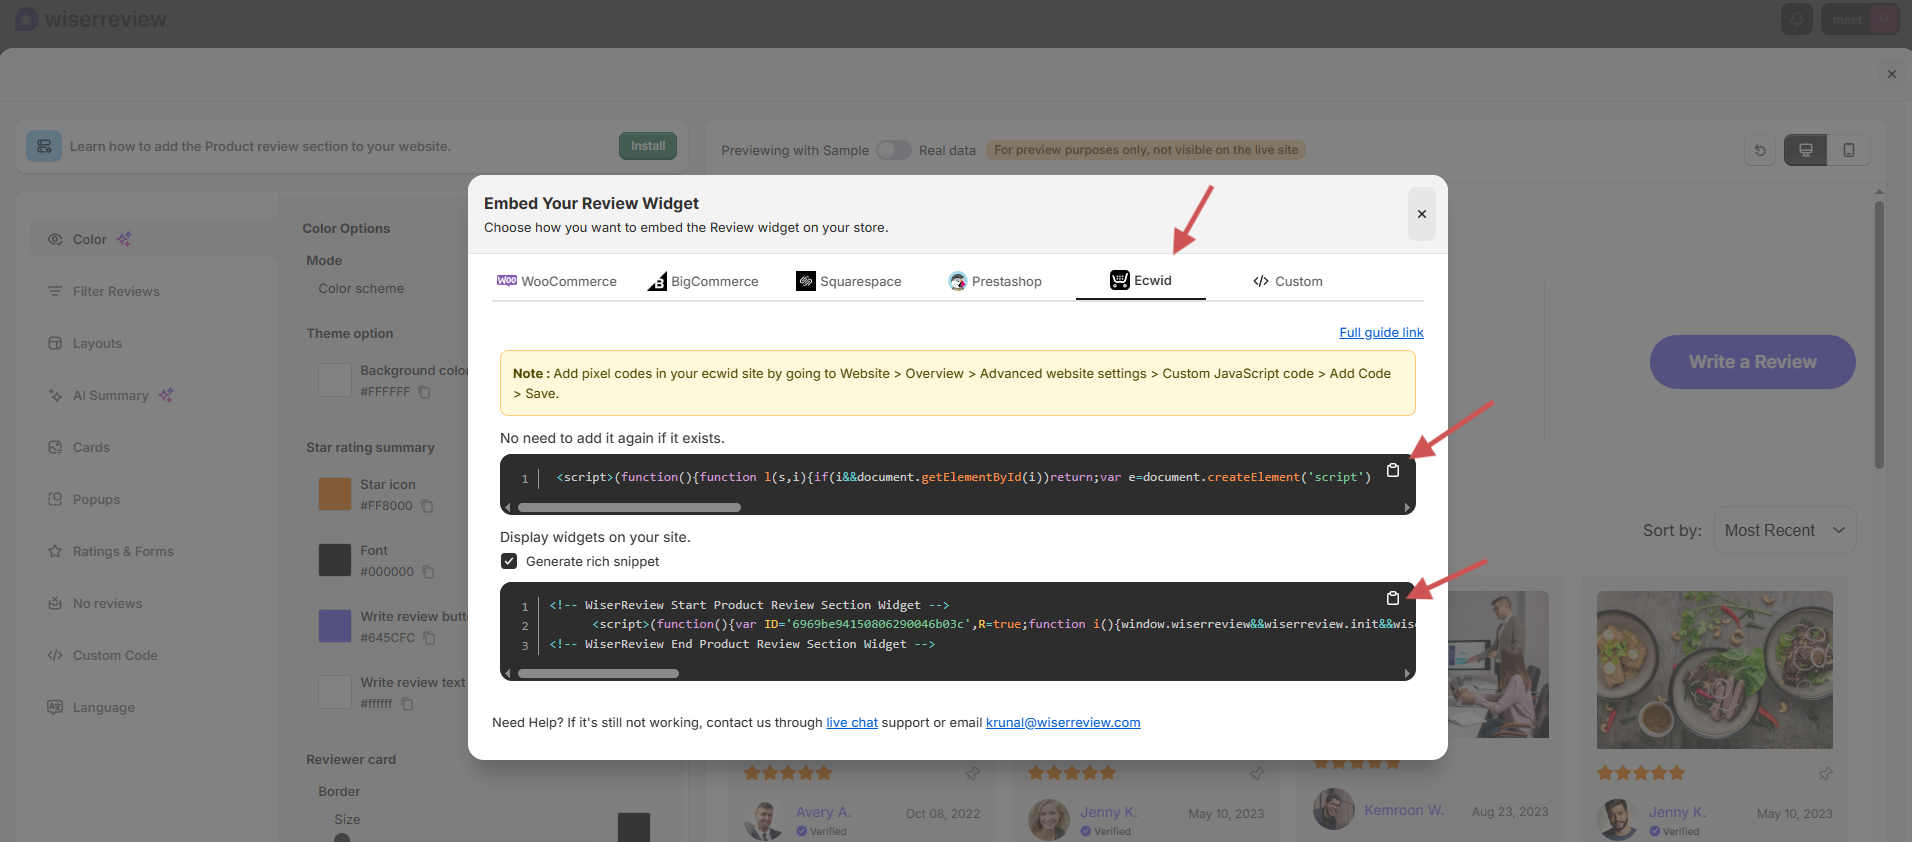Click the live chat link
Image resolution: width=1912 pixels, height=842 pixels.
tap(851, 723)
